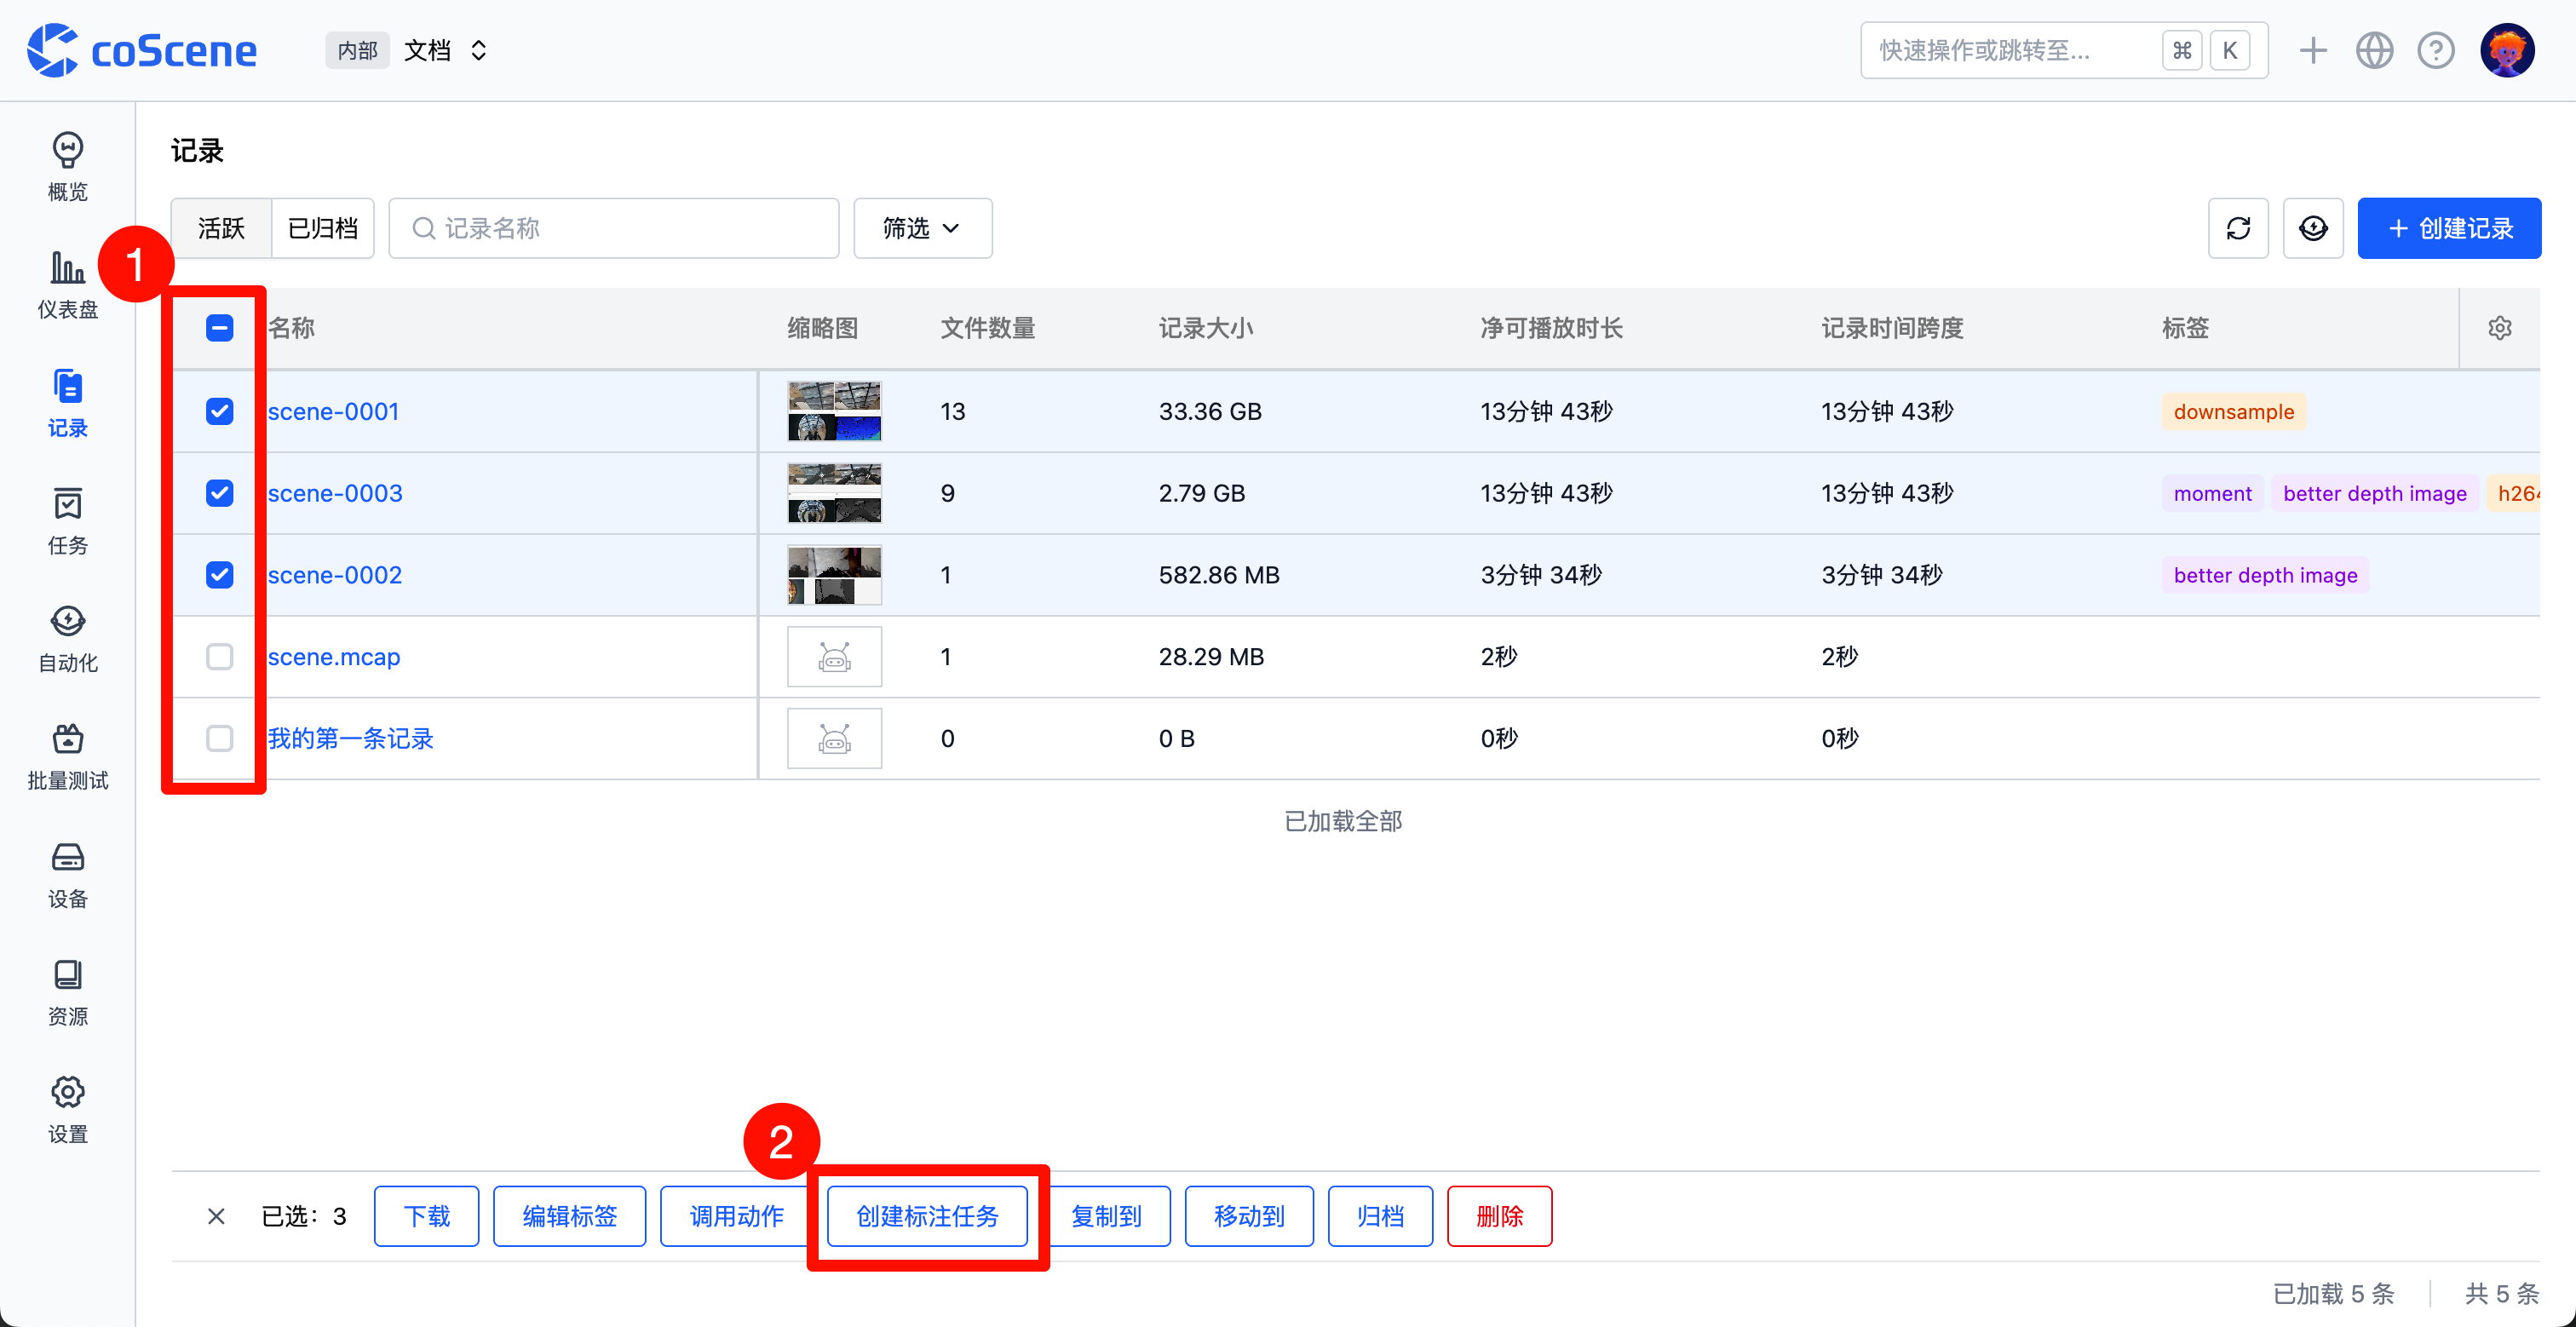Refresh the records list
This screenshot has width=2576, height=1327.
[2239, 228]
